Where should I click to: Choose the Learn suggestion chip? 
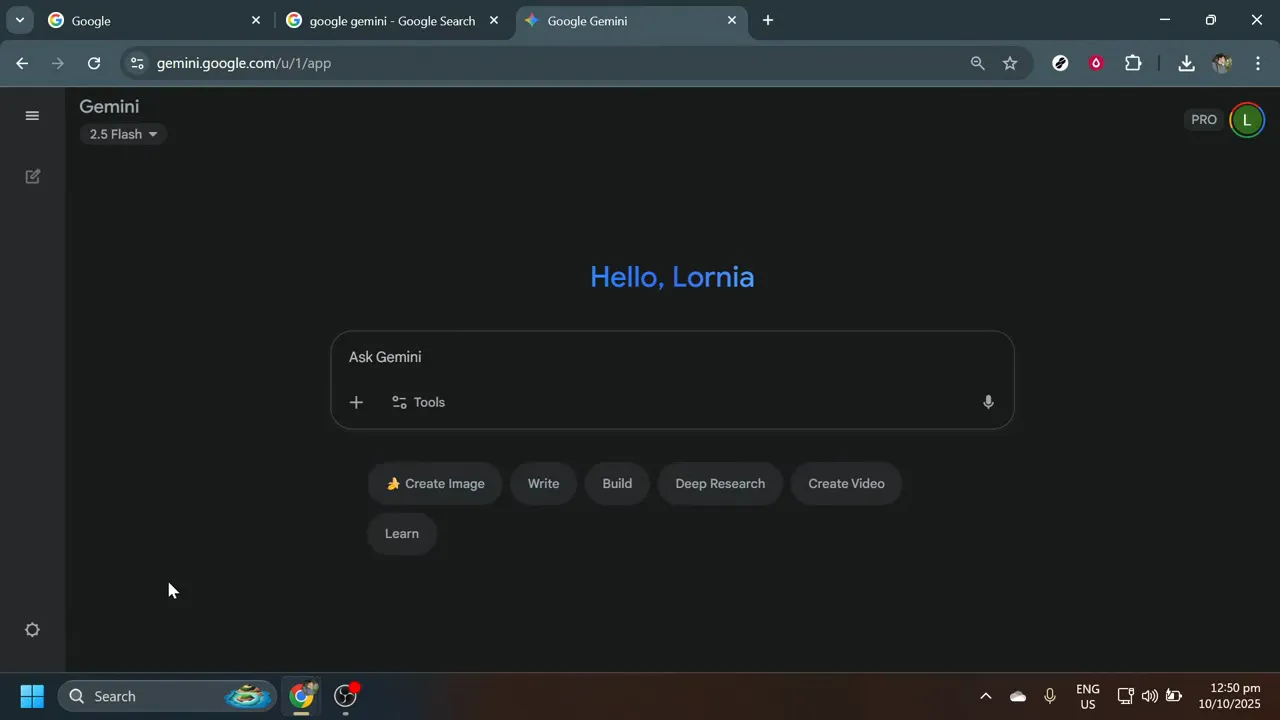pos(402,534)
